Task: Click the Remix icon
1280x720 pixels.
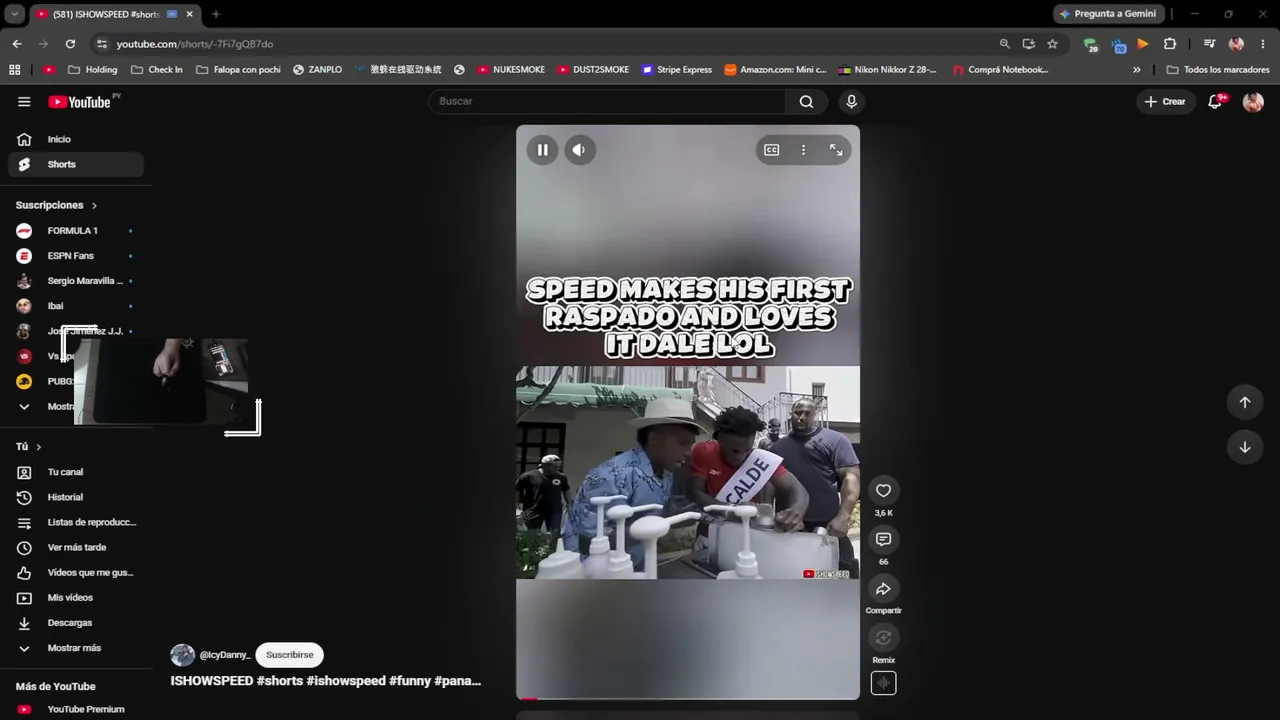Action: (x=883, y=637)
